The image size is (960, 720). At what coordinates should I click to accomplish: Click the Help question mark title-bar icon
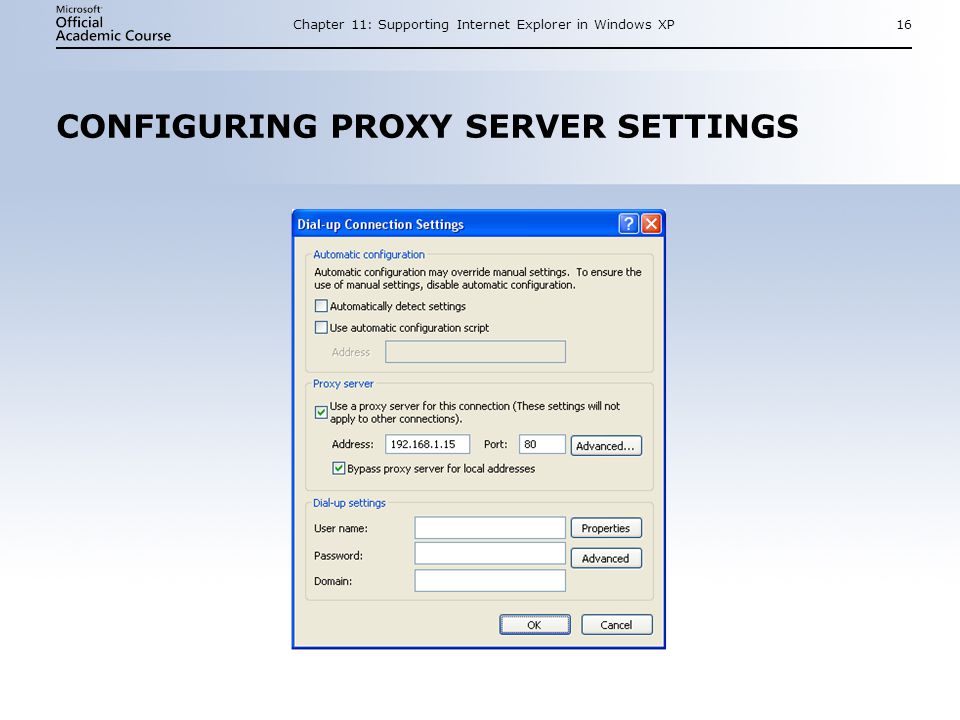point(628,224)
